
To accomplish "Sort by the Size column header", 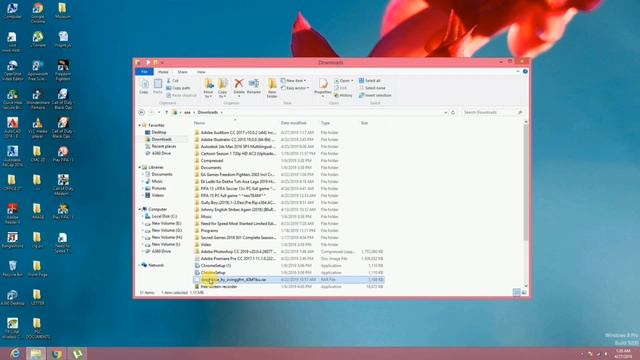I will (x=364, y=123).
